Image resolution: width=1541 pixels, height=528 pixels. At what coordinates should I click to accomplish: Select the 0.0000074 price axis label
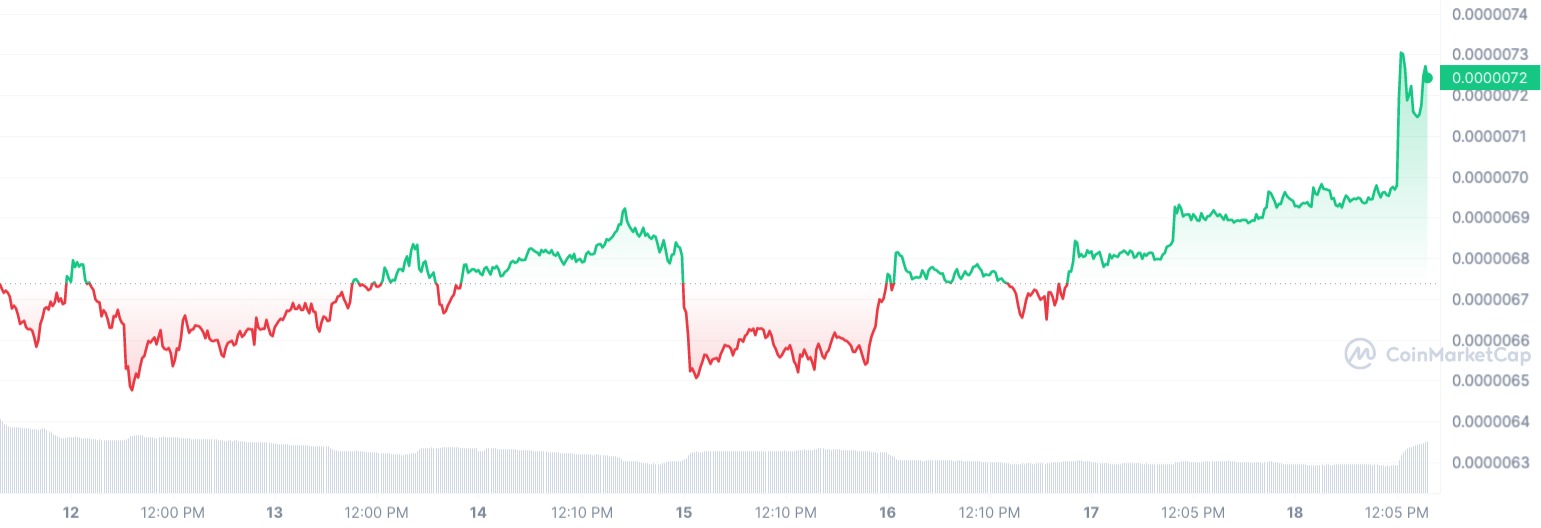point(1490,14)
